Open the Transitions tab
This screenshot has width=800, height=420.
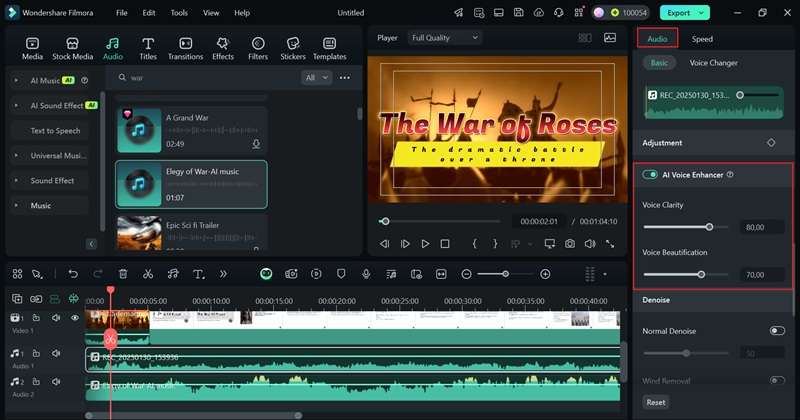click(x=186, y=49)
